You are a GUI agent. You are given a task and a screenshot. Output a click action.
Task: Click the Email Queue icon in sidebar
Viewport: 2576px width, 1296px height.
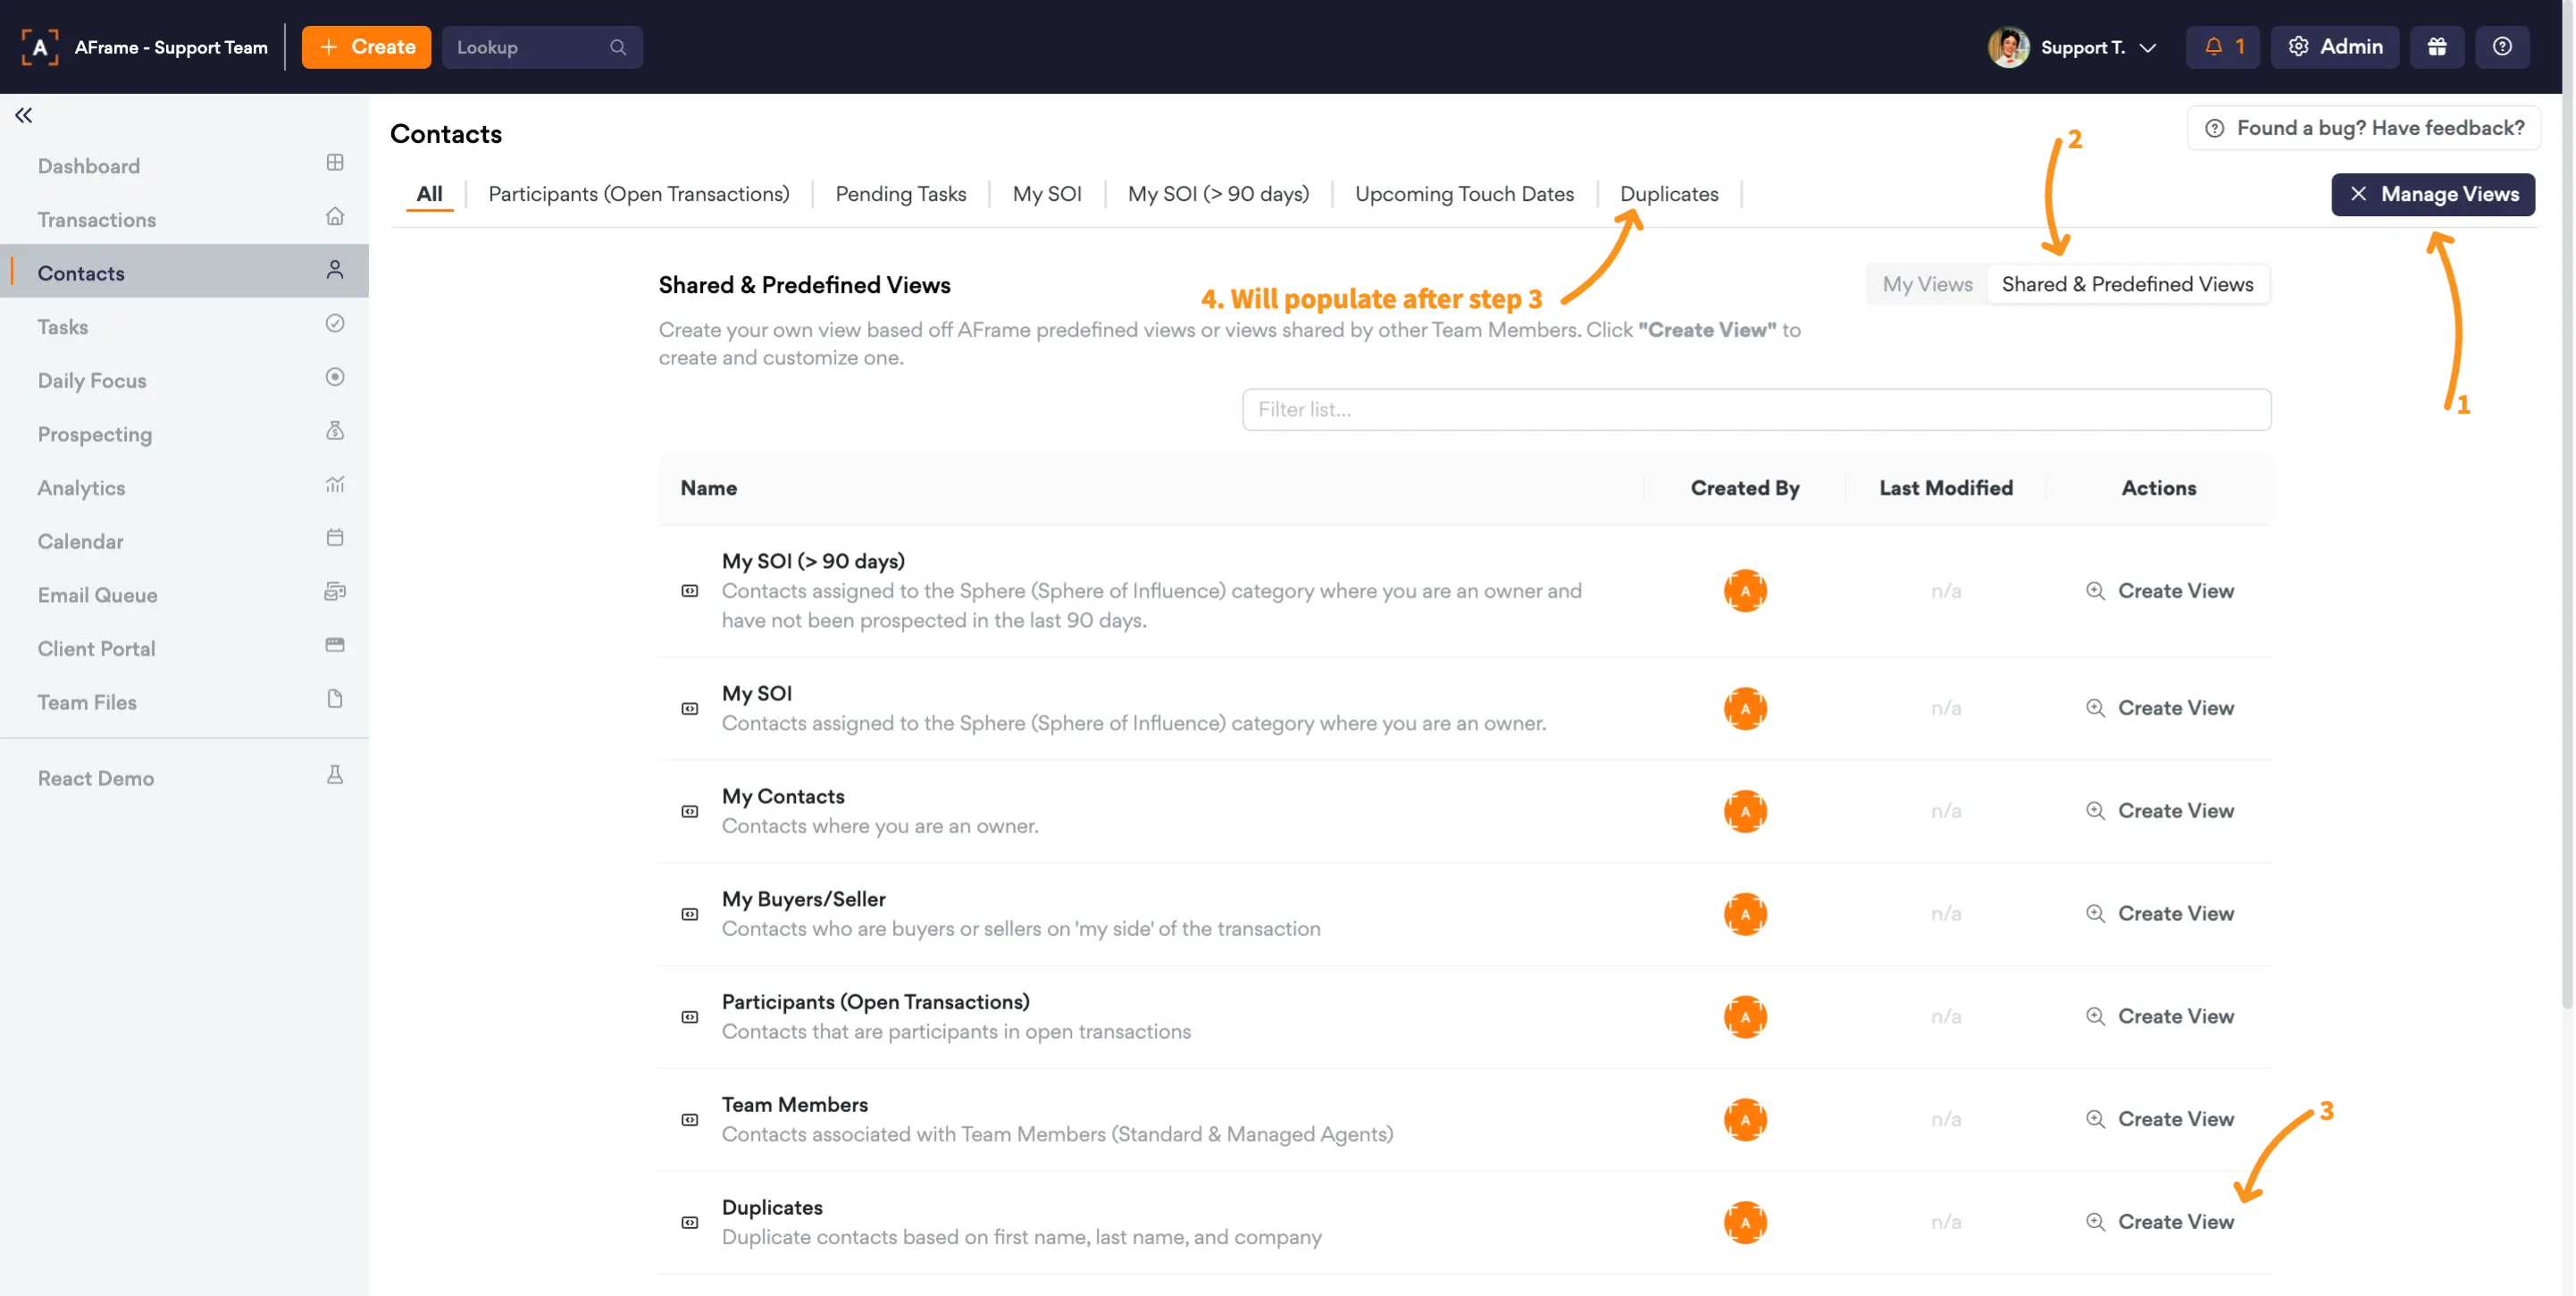click(335, 592)
